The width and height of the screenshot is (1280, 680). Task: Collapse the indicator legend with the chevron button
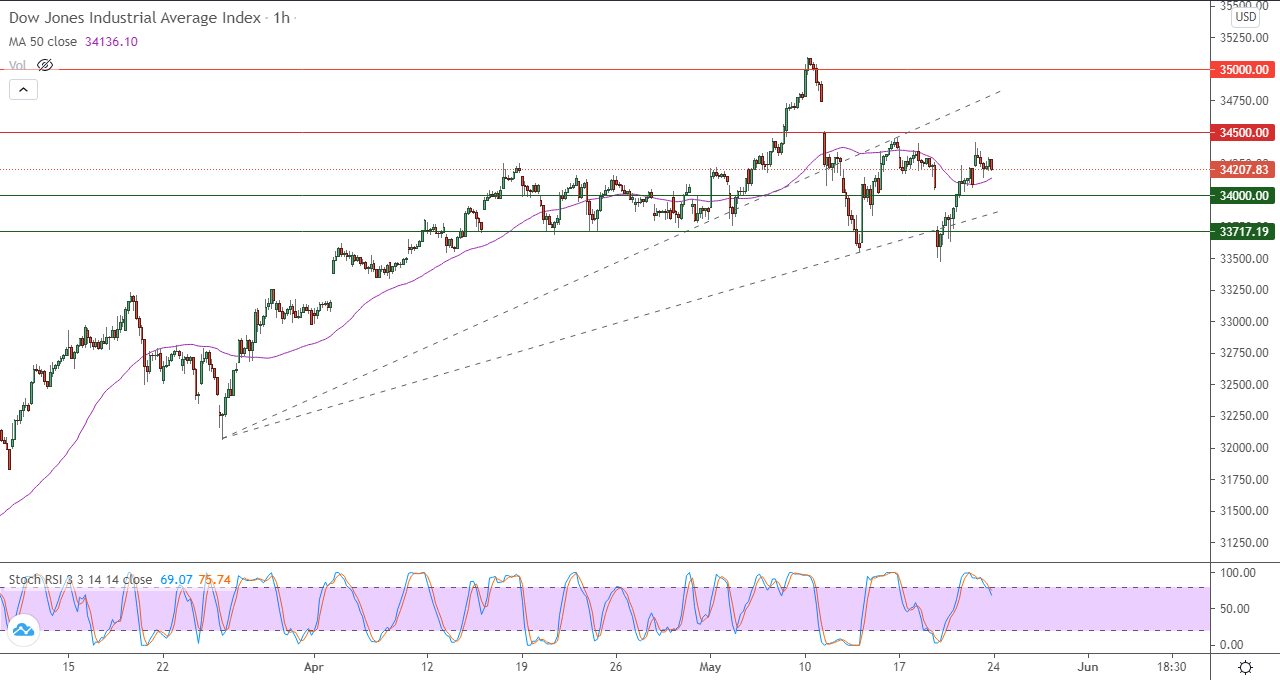tap(24, 89)
